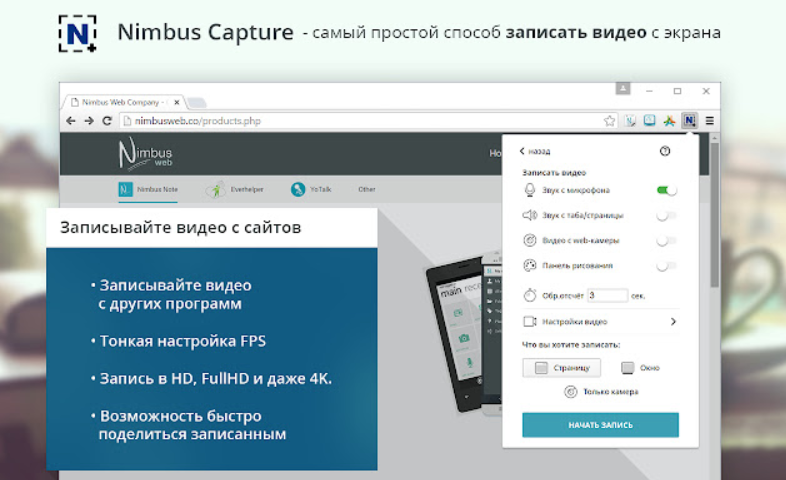Select Страницу page recording option
Viewport: 786px width, 480px height.
tap(561, 368)
